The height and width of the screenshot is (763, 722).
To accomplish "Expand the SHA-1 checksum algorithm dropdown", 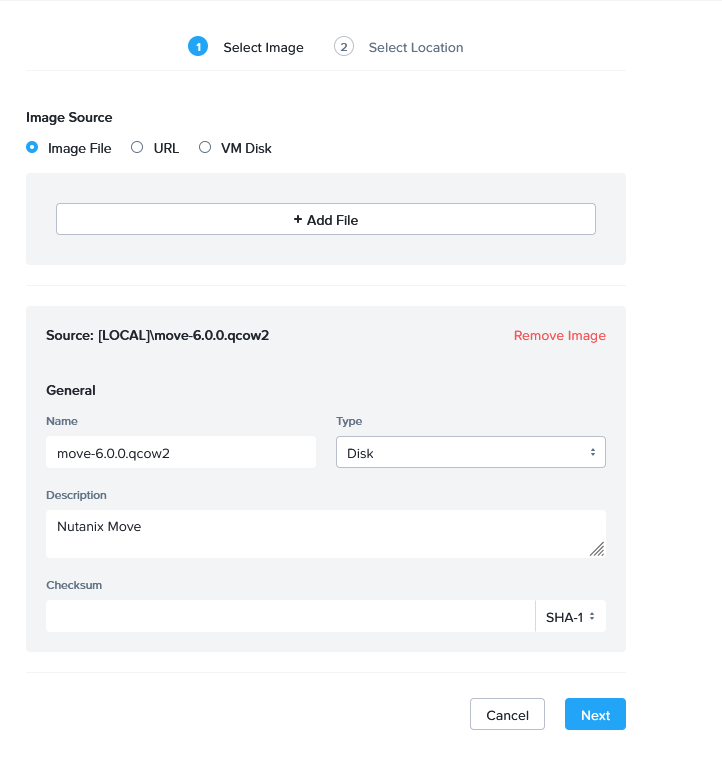I will [571, 617].
